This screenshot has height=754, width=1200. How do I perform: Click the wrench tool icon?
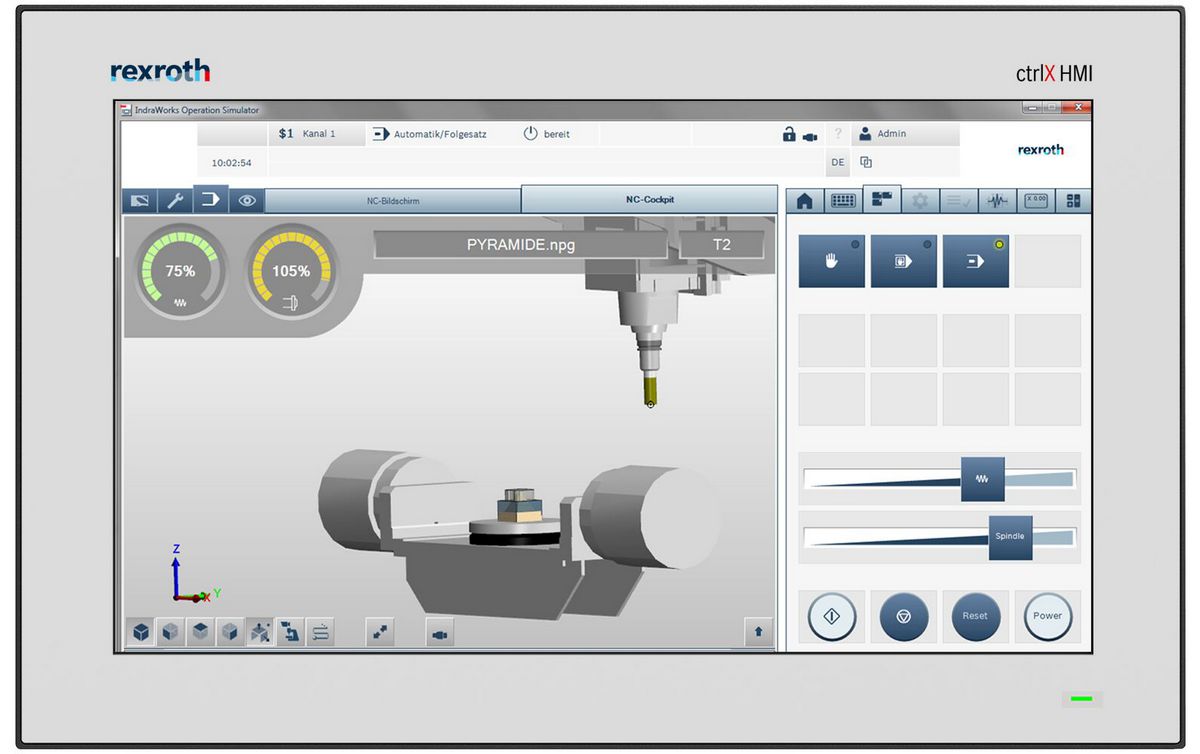point(174,201)
